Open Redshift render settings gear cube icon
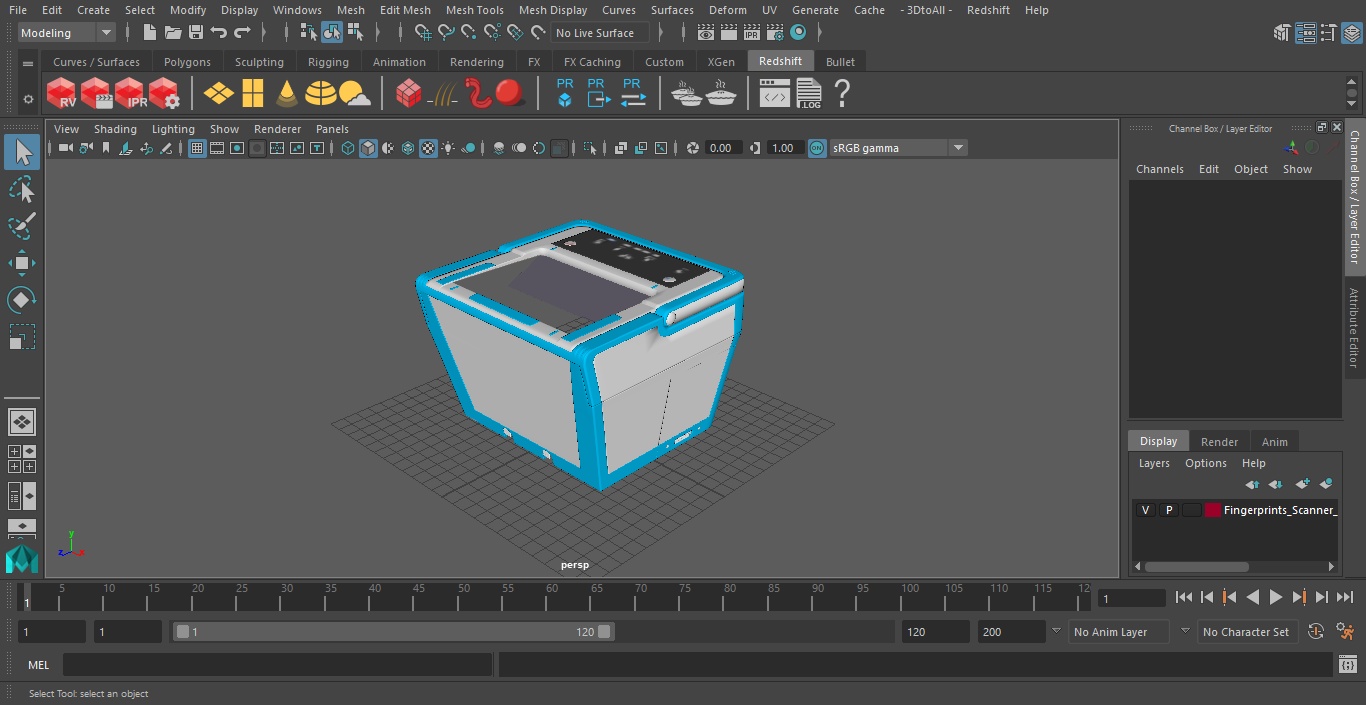 [164, 94]
